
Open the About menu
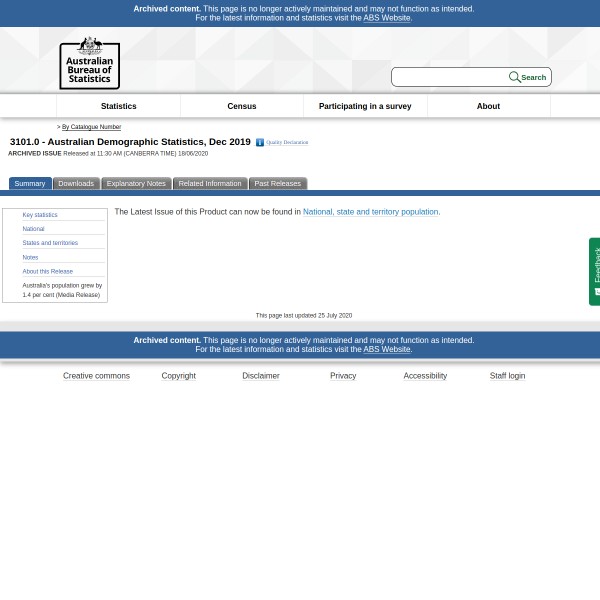point(488,106)
